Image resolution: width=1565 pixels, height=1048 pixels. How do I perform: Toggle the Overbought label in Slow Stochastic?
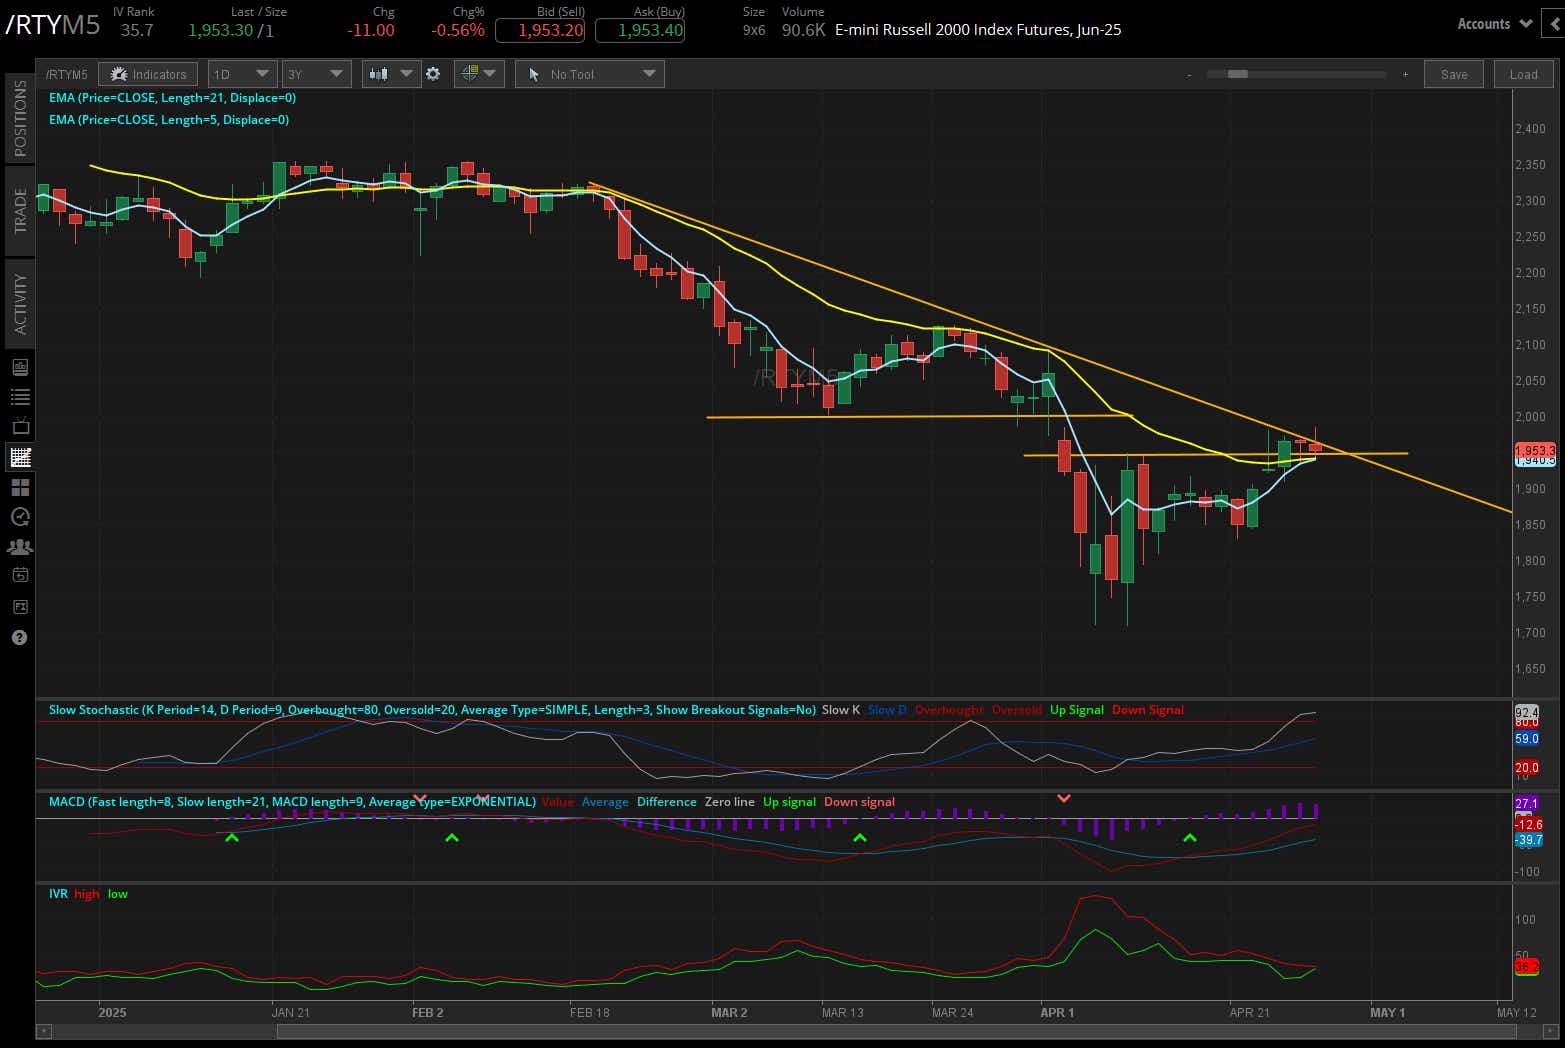[948, 710]
